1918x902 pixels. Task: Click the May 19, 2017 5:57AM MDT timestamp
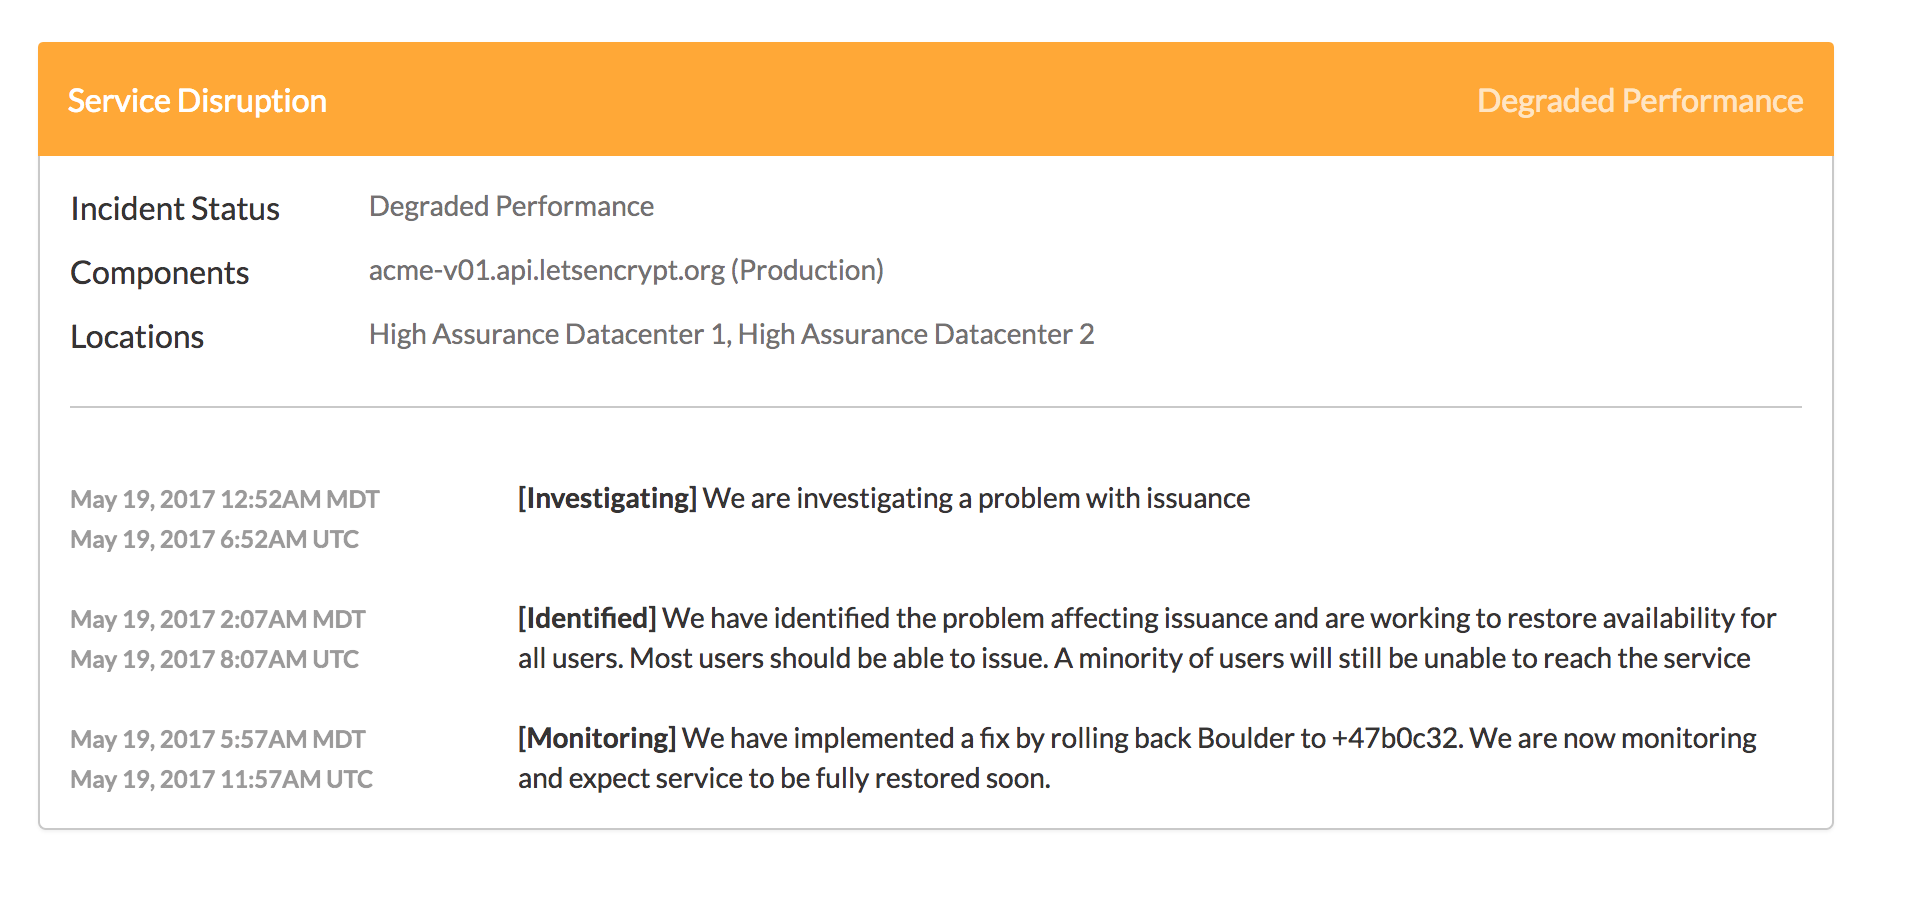218,739
